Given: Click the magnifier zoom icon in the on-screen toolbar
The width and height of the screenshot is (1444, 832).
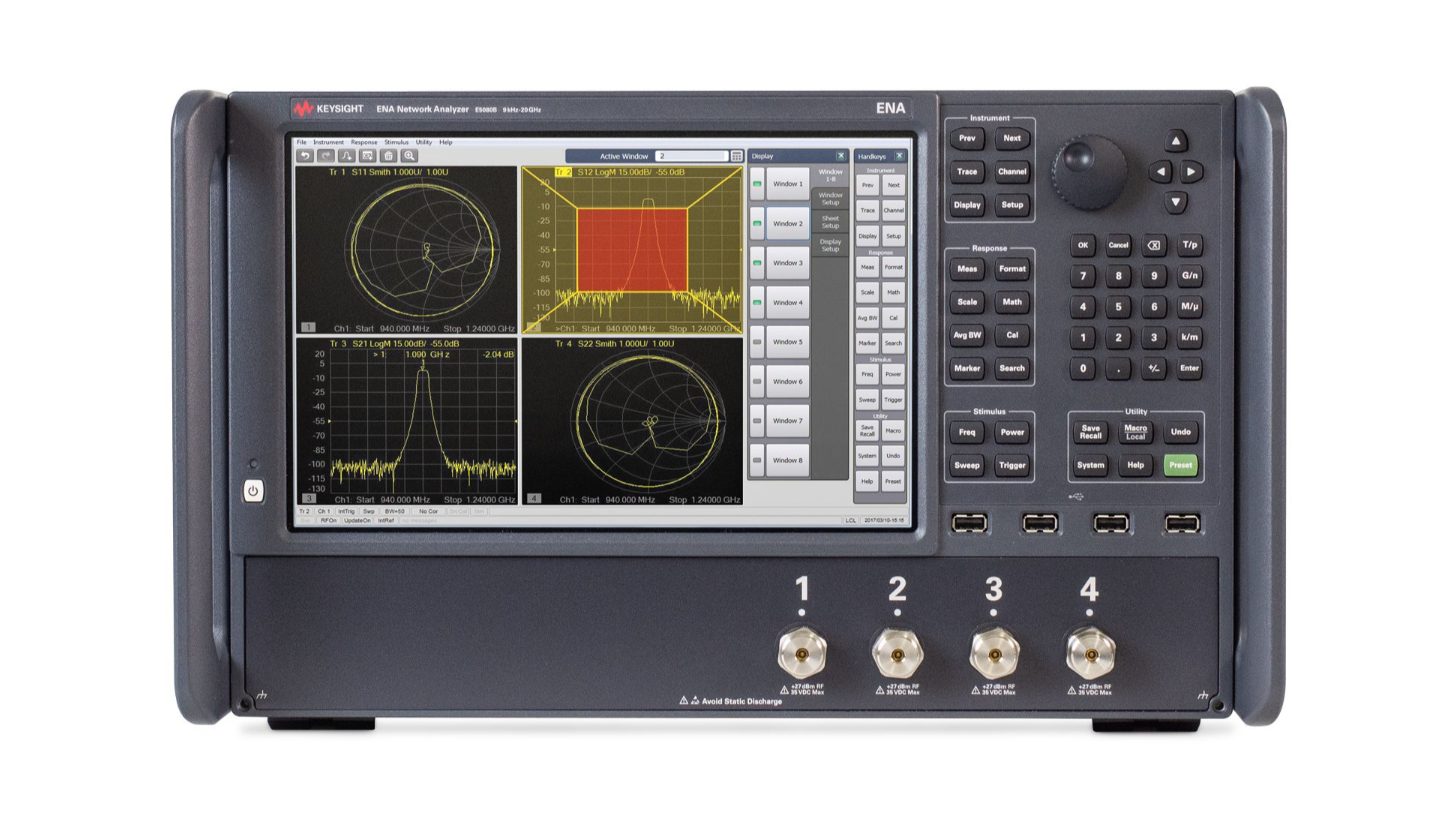Looking at the screenshot, I should click(x=409, y=156).
